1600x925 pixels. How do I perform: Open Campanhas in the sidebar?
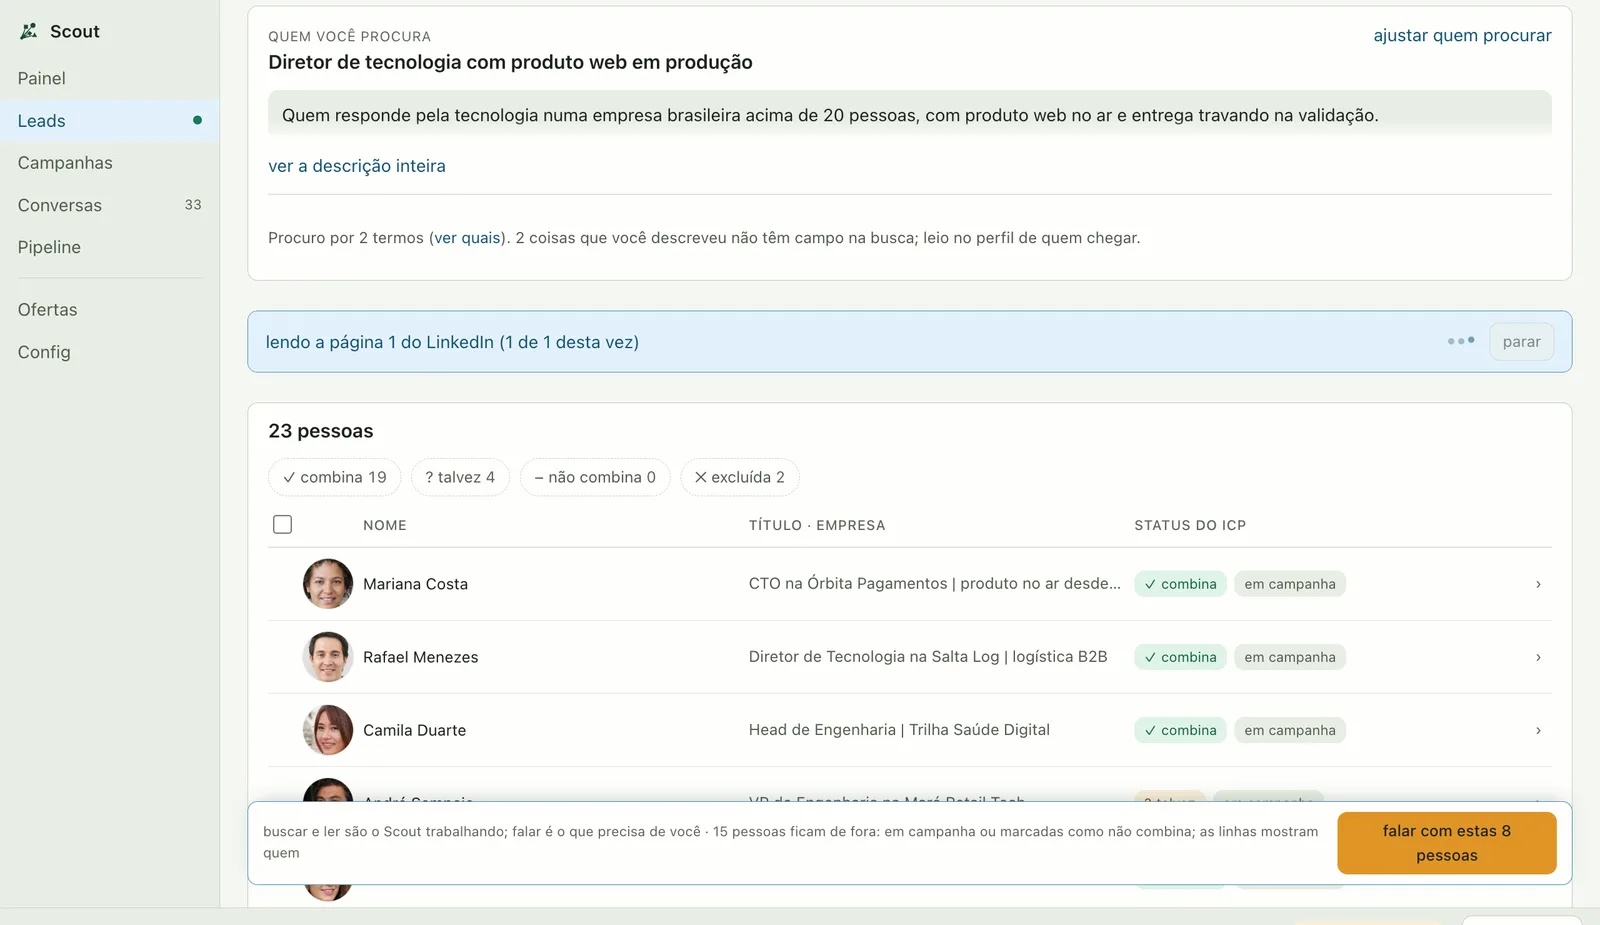pyautogui.click(x=65, y=163)
